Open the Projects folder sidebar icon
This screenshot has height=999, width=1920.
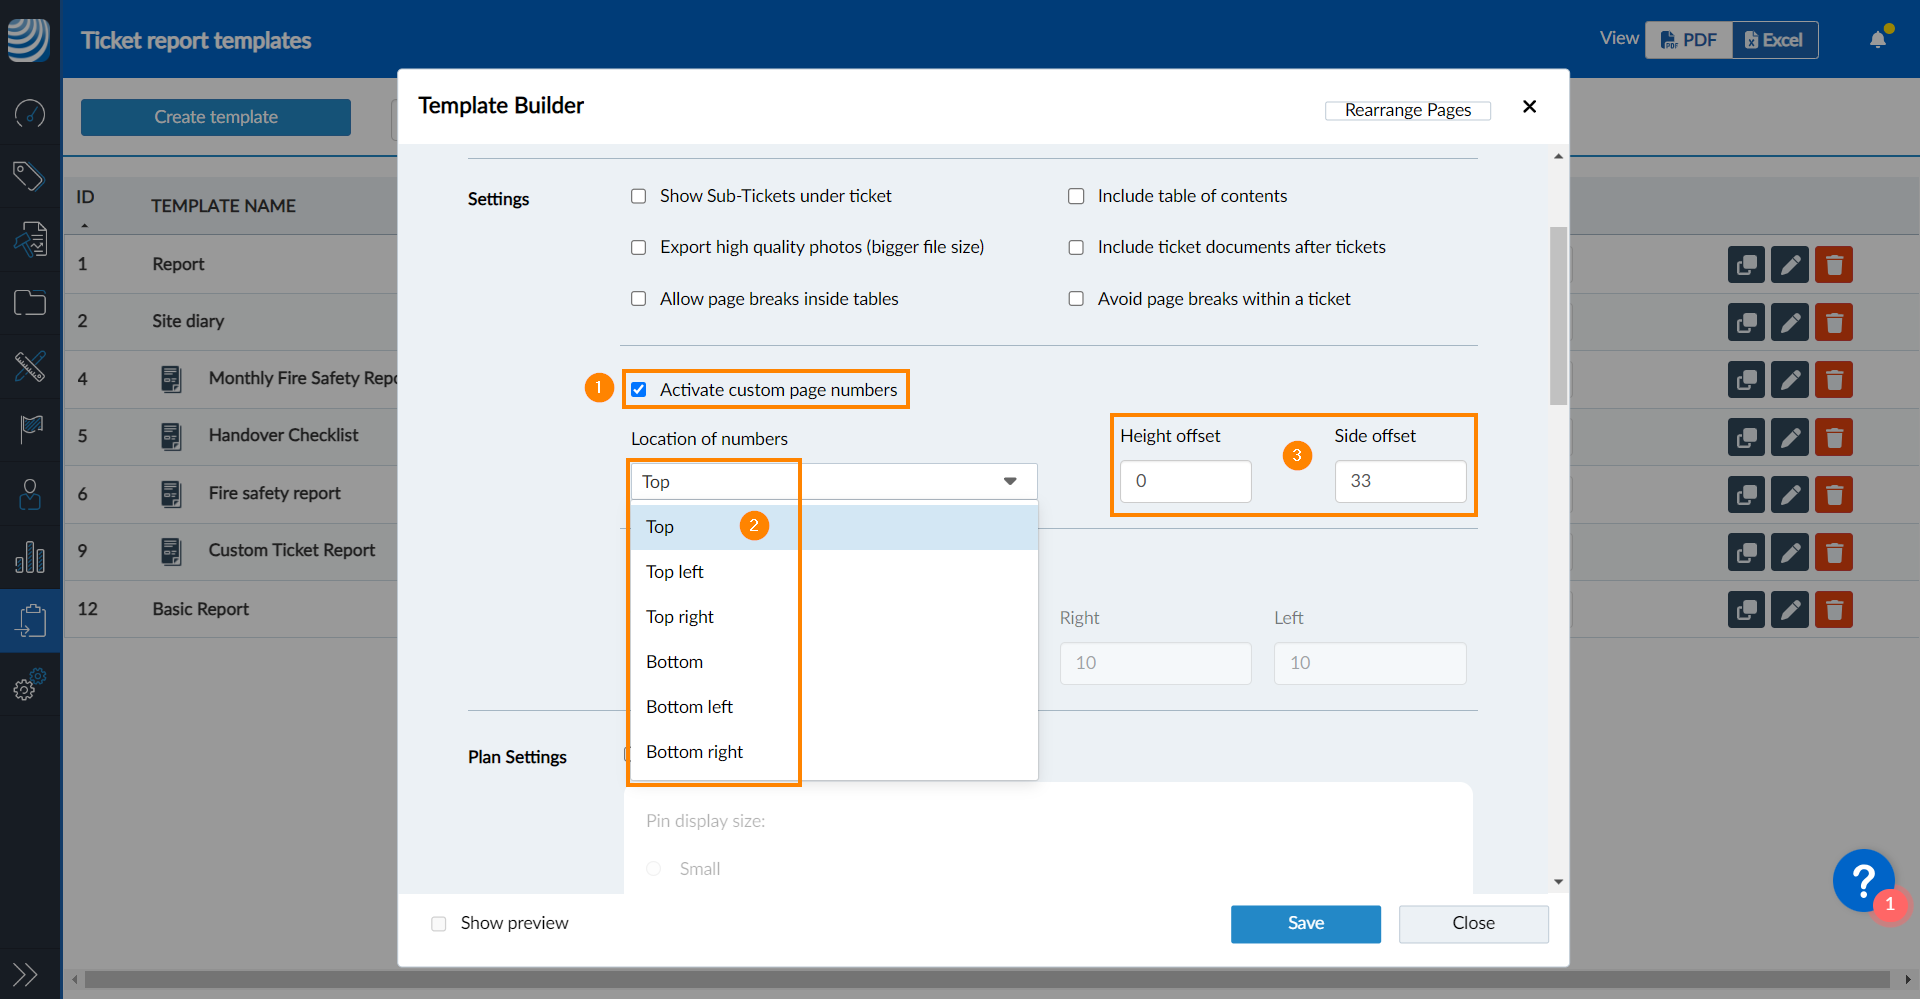point(30,302)
